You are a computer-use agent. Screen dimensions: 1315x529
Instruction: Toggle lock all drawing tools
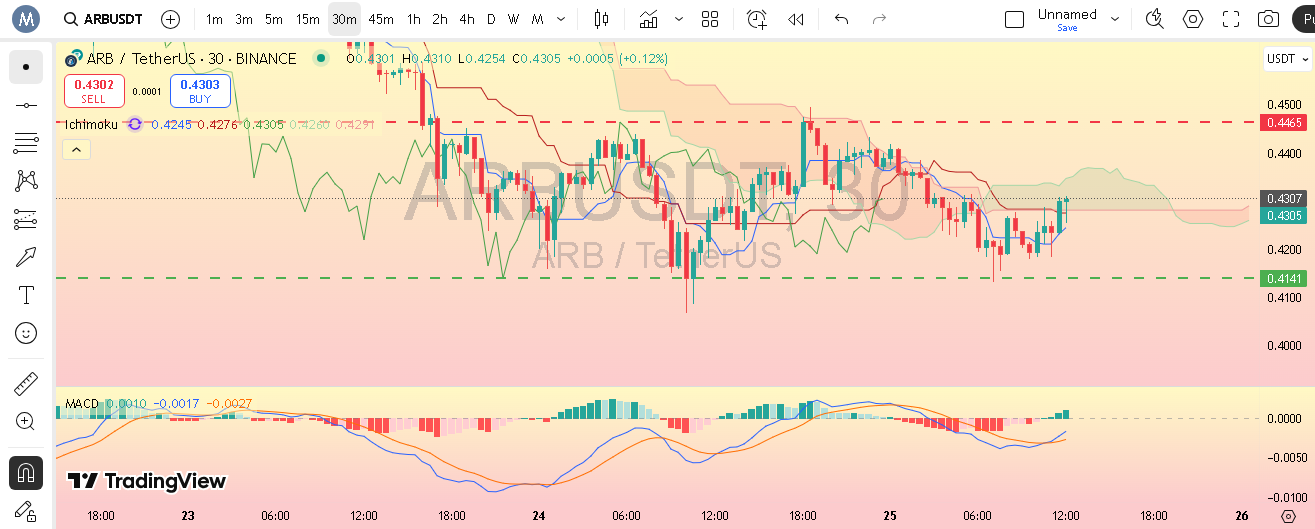[x=26, y=510]
